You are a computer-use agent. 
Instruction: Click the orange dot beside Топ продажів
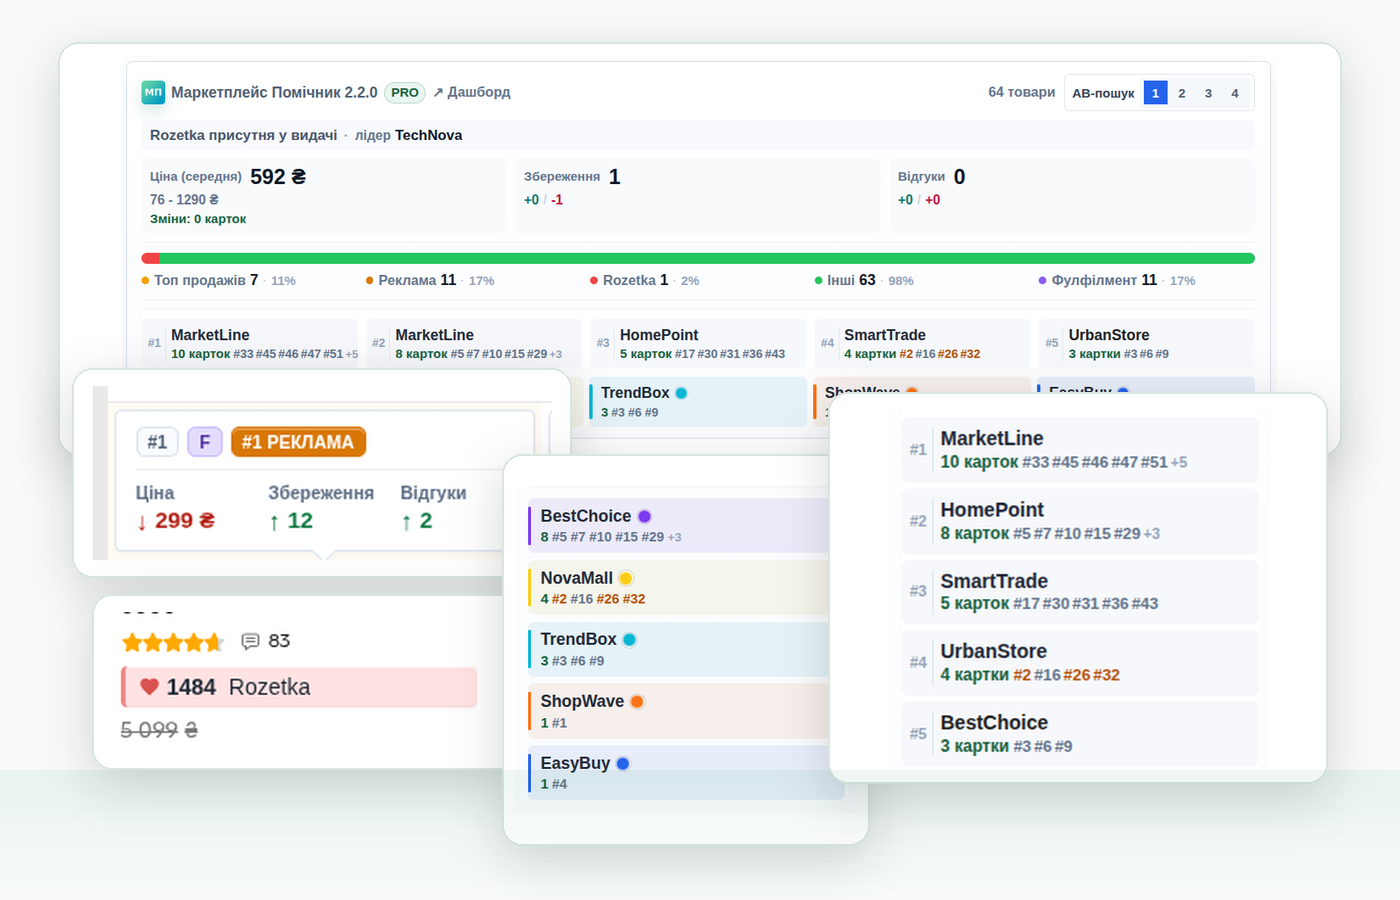click(146, 281)
